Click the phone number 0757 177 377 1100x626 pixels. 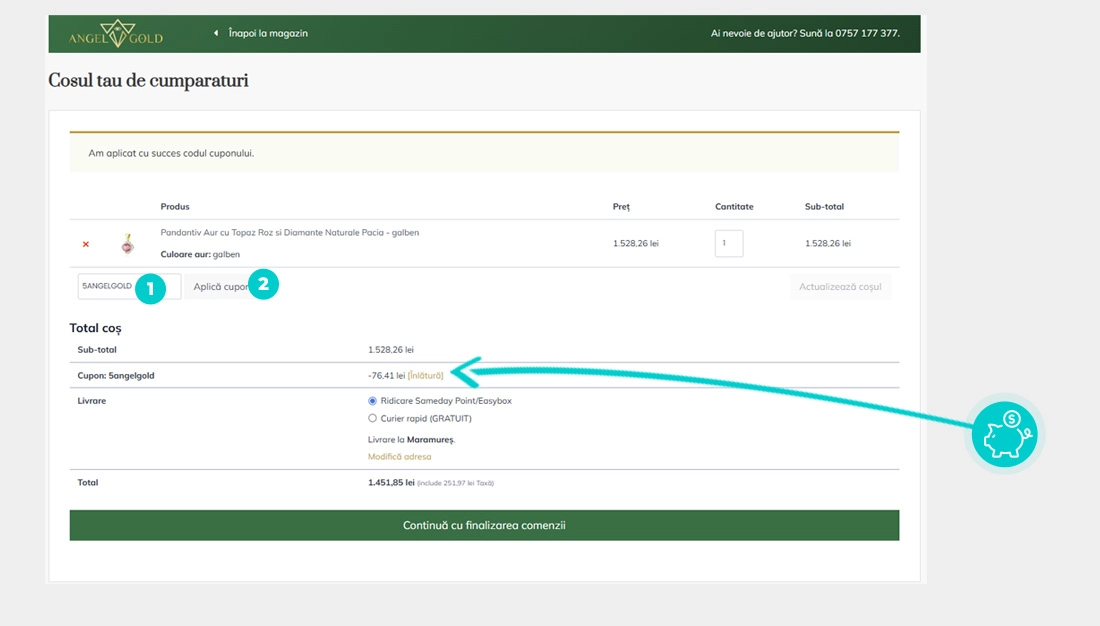pyautogui.click(x=867, y=33)
